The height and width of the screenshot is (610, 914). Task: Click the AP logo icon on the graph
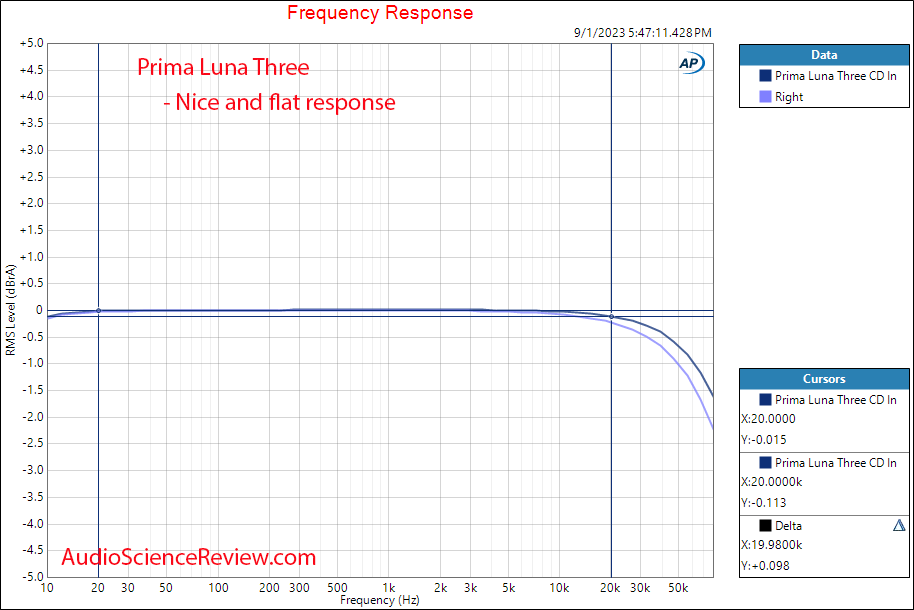coord(691,63)
